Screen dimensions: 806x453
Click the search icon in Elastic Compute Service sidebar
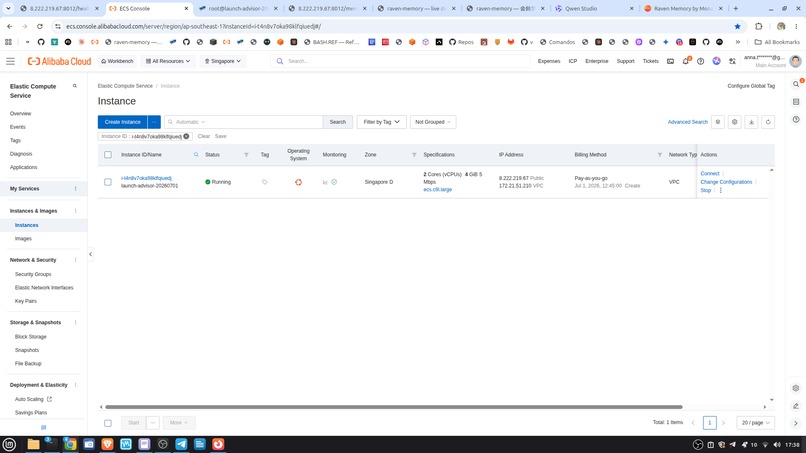point(75,86)
